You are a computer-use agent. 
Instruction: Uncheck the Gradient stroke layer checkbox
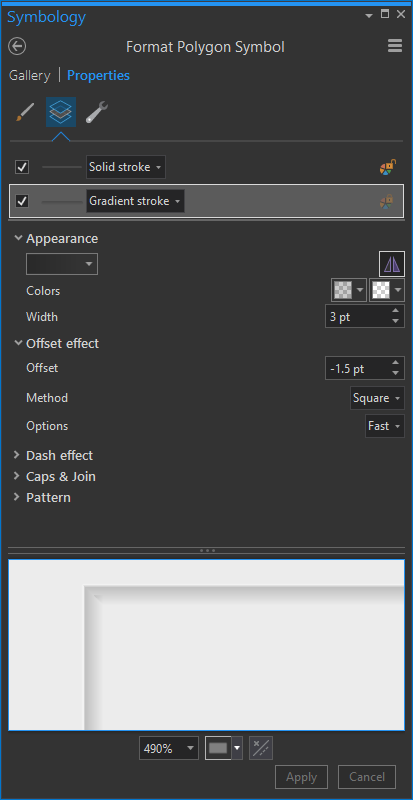point(22,201)
